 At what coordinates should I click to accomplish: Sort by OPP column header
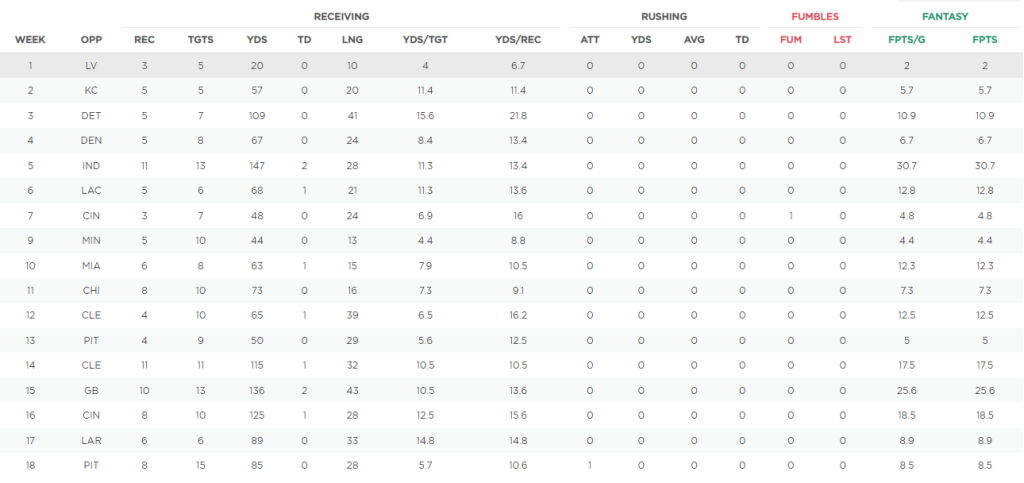click(91, 40)
